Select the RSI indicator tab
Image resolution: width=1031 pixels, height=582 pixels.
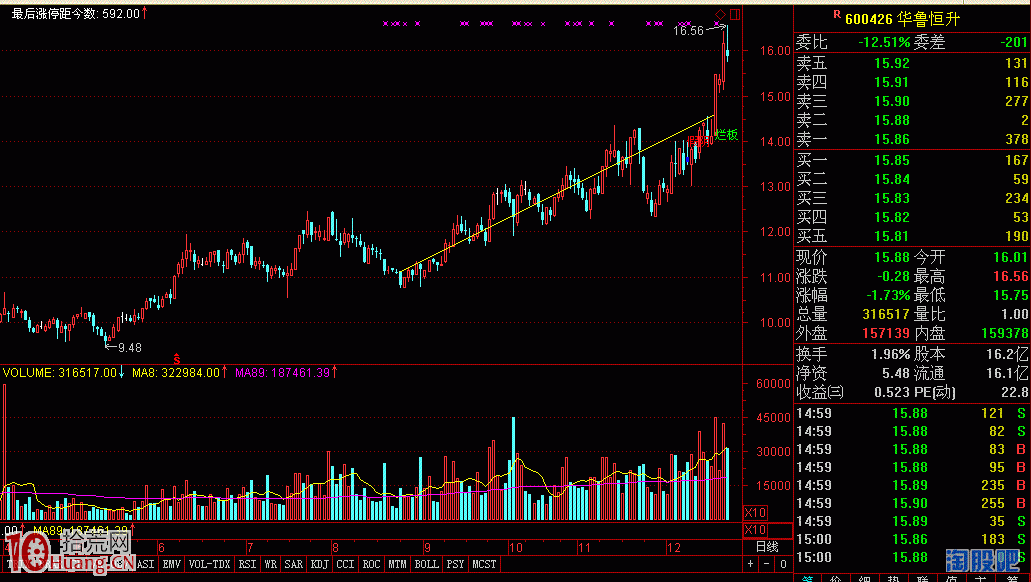point(247,564)
